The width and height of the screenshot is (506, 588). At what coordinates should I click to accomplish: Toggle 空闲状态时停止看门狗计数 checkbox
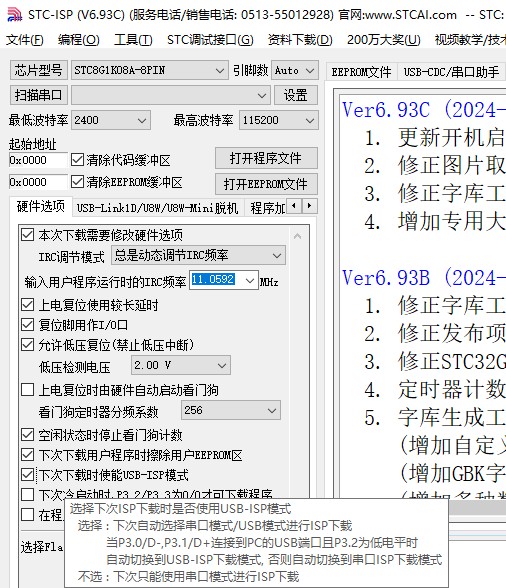point(27,435)
